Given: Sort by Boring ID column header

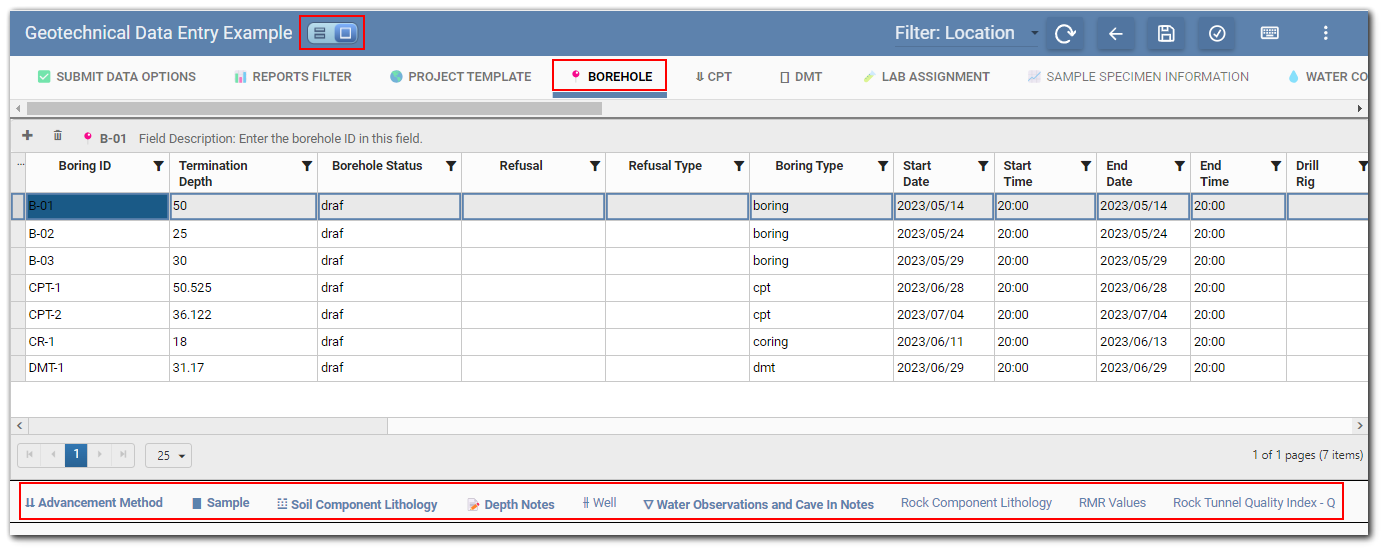Looking at the screenshot, I should pyautogui.click(x=85, y=166).
